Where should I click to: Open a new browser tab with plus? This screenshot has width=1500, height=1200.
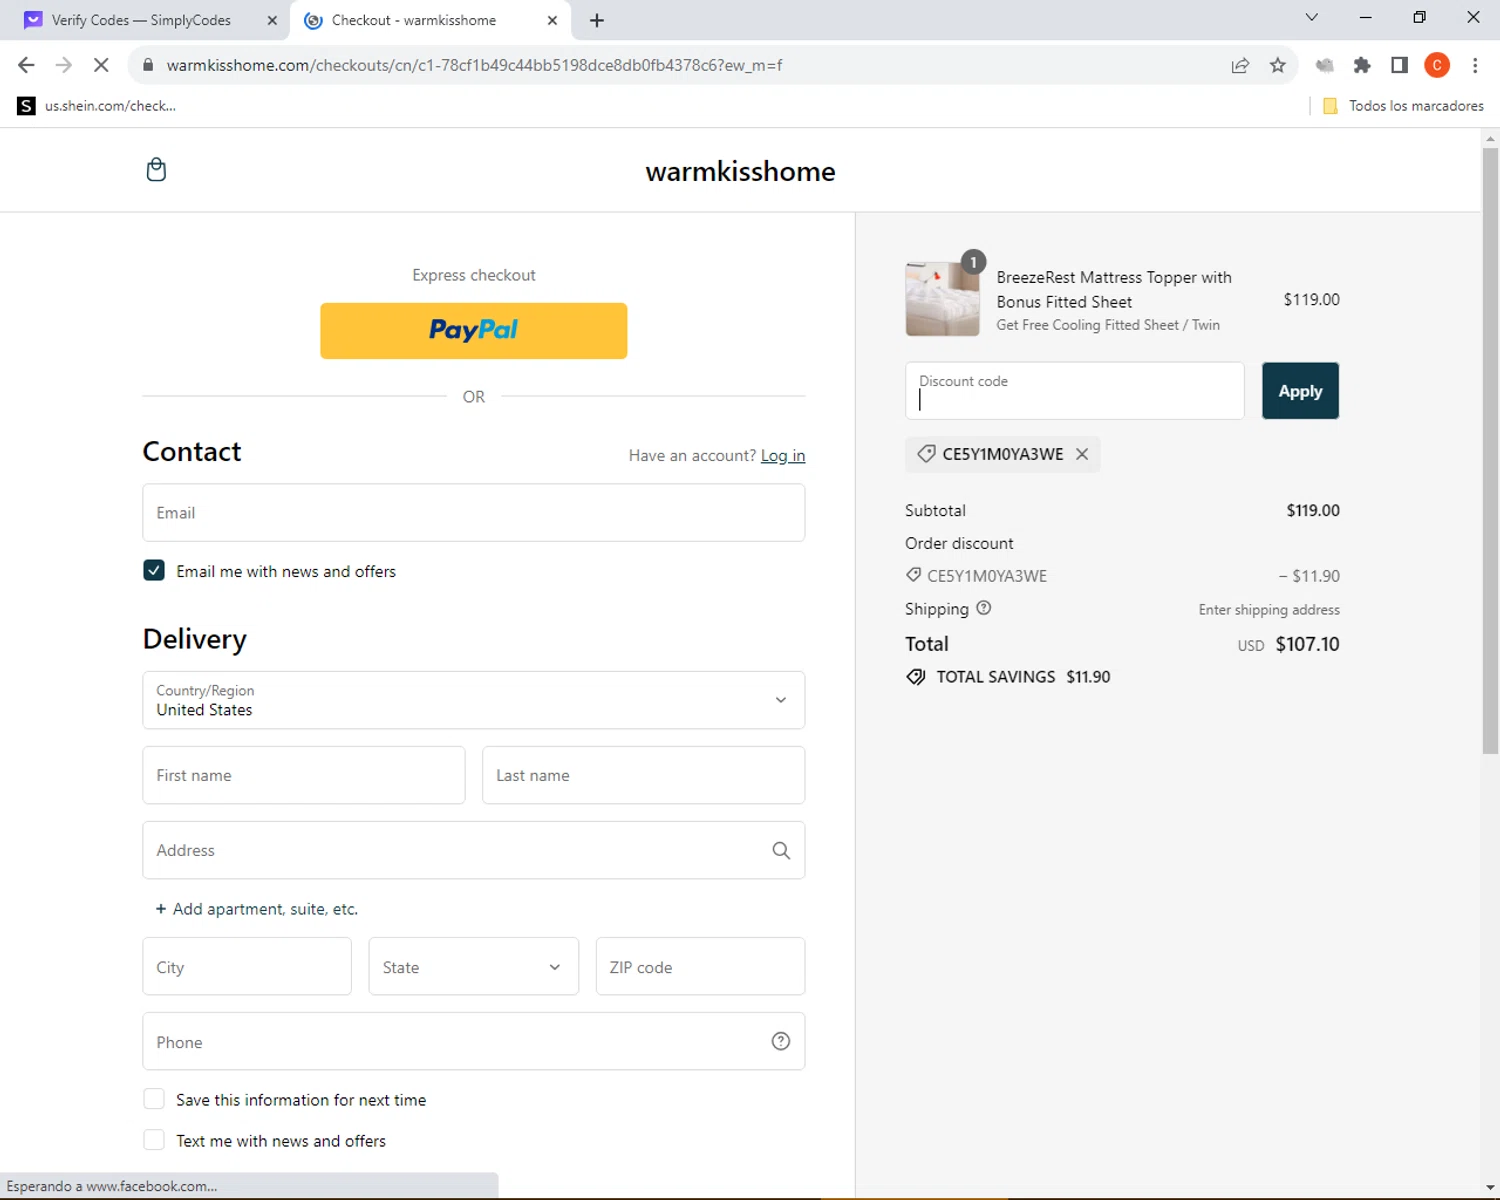click(x=597, y=20)
